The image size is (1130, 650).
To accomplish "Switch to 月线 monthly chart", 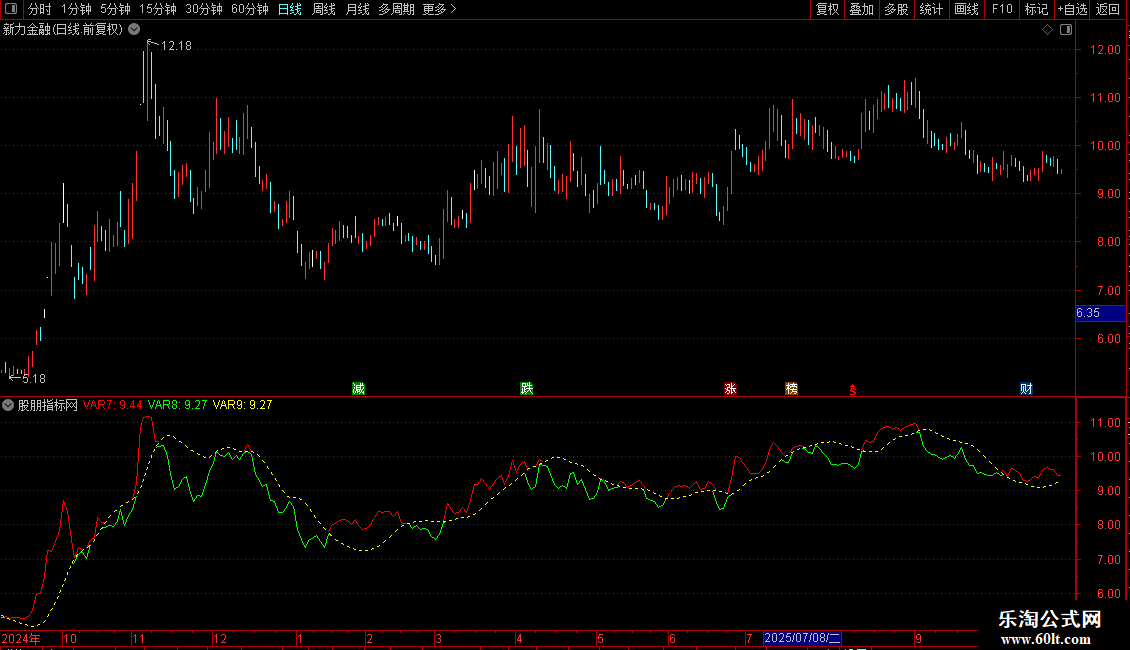I will pyautogui.click(x=357, y=9).
